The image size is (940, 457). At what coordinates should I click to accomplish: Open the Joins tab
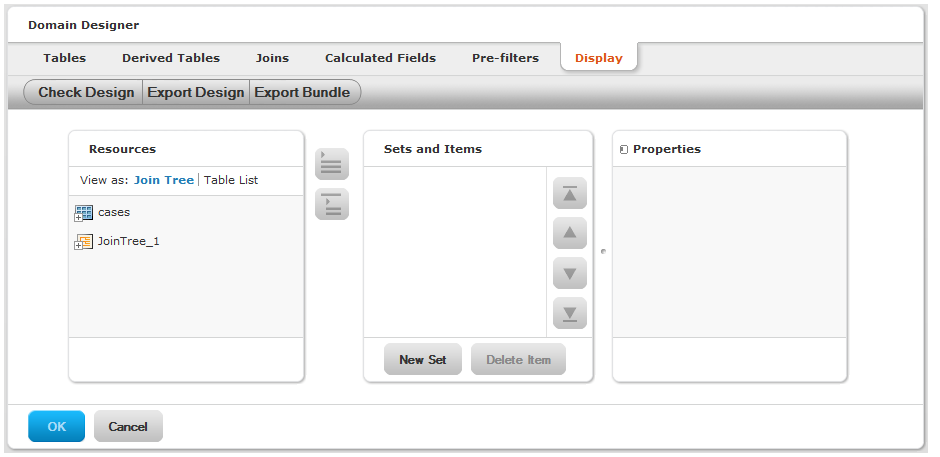click(272, 58)
